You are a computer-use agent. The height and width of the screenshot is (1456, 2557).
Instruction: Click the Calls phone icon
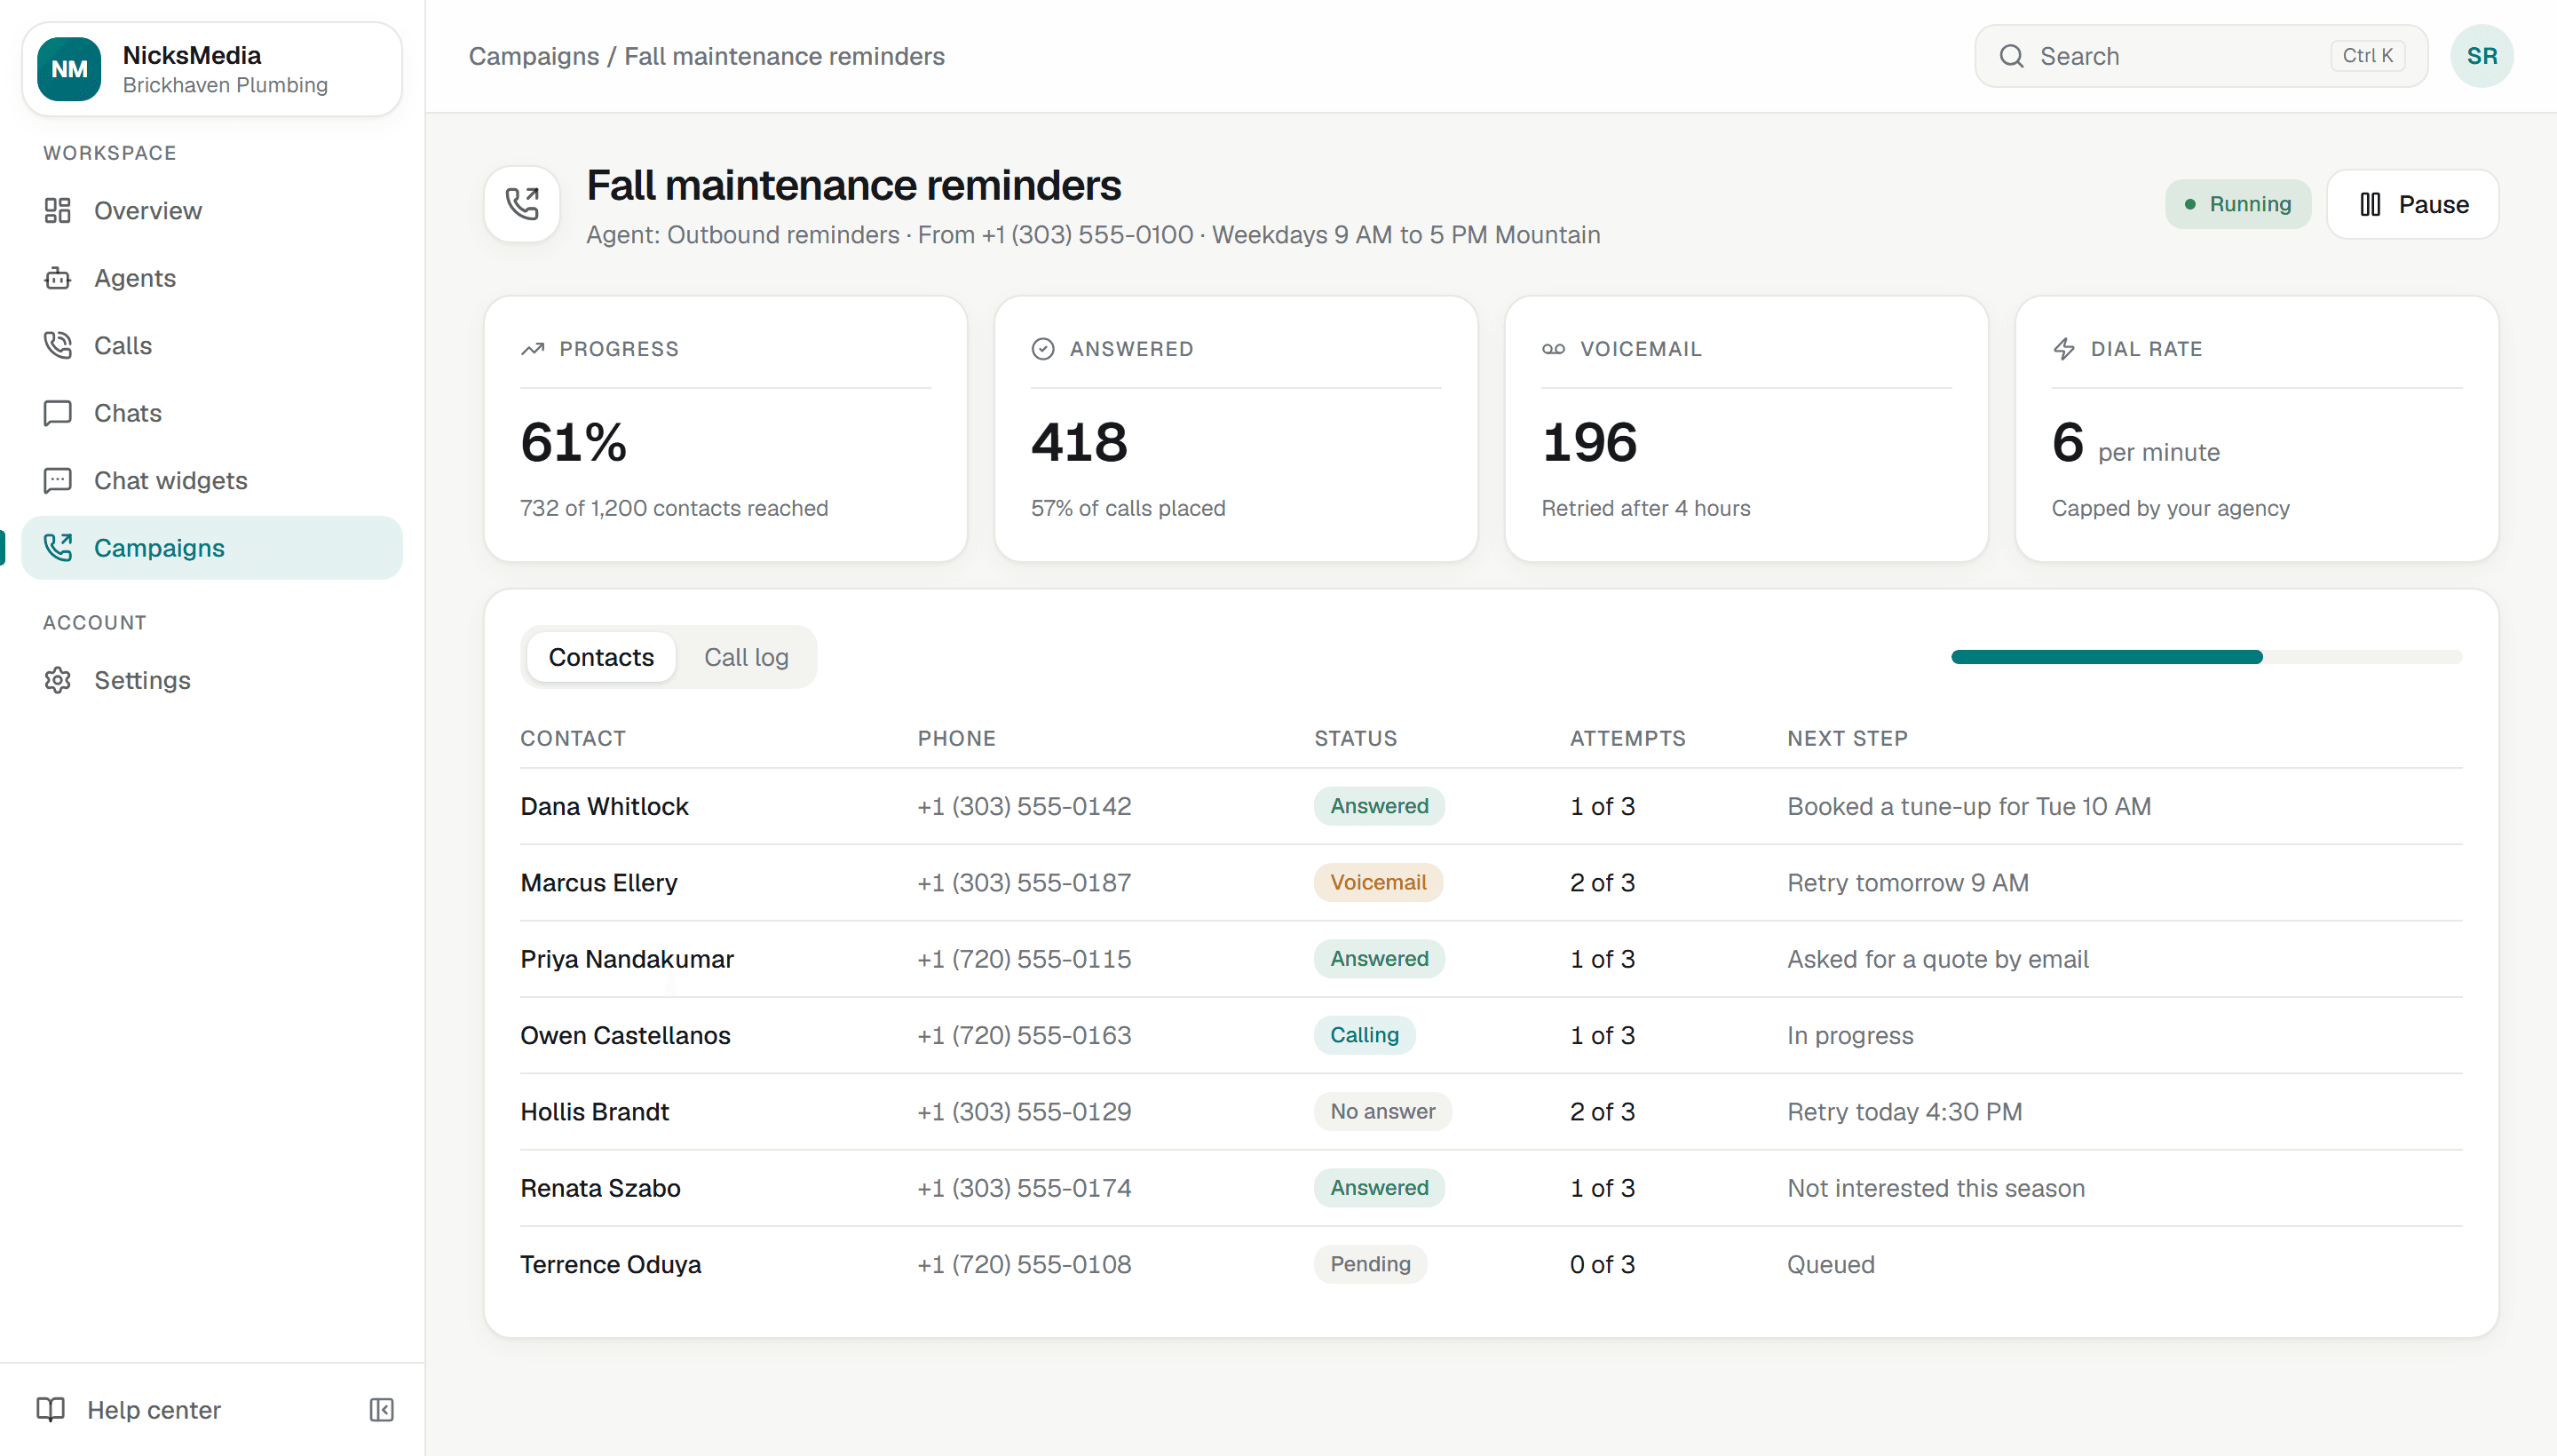58,346
